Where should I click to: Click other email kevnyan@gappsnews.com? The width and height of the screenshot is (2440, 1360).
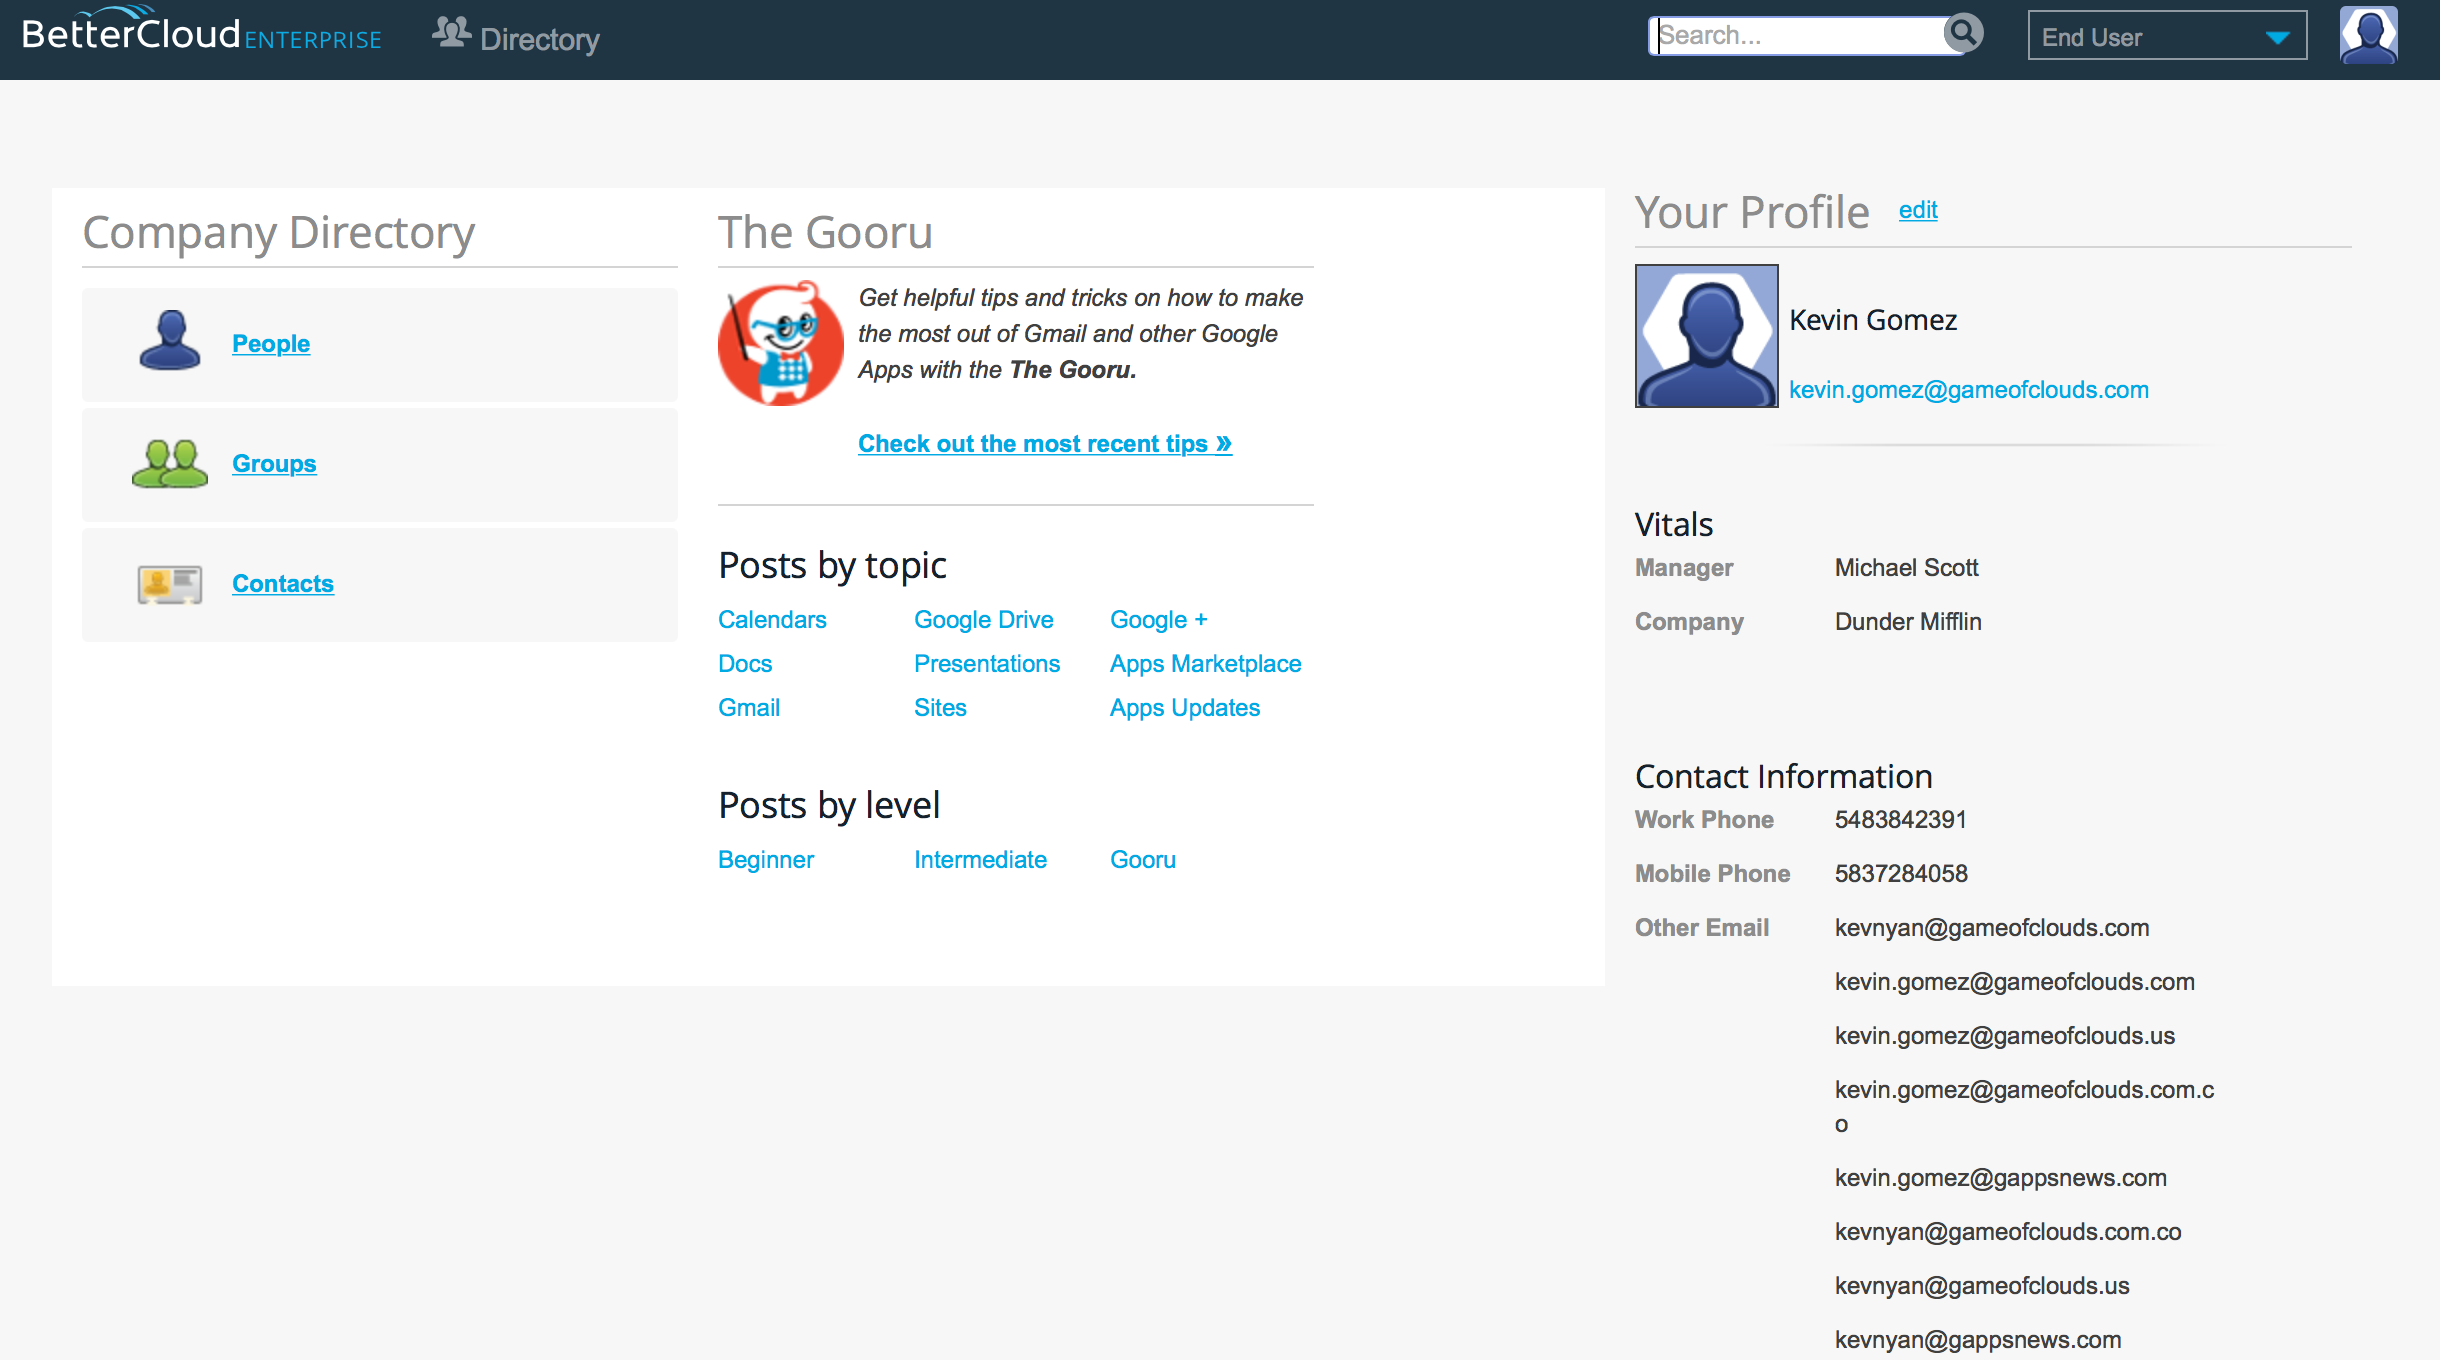(1978, 1339)
